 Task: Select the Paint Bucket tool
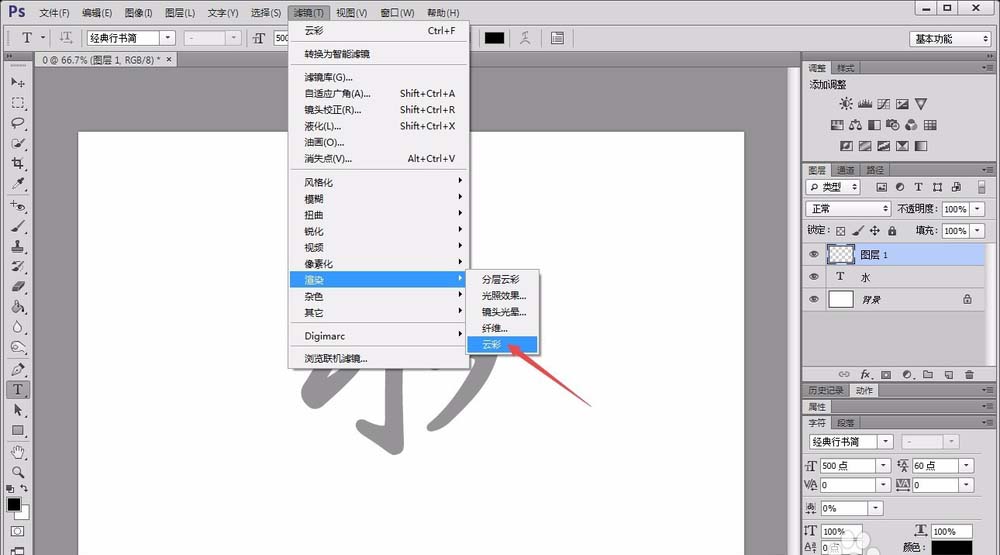18,307
